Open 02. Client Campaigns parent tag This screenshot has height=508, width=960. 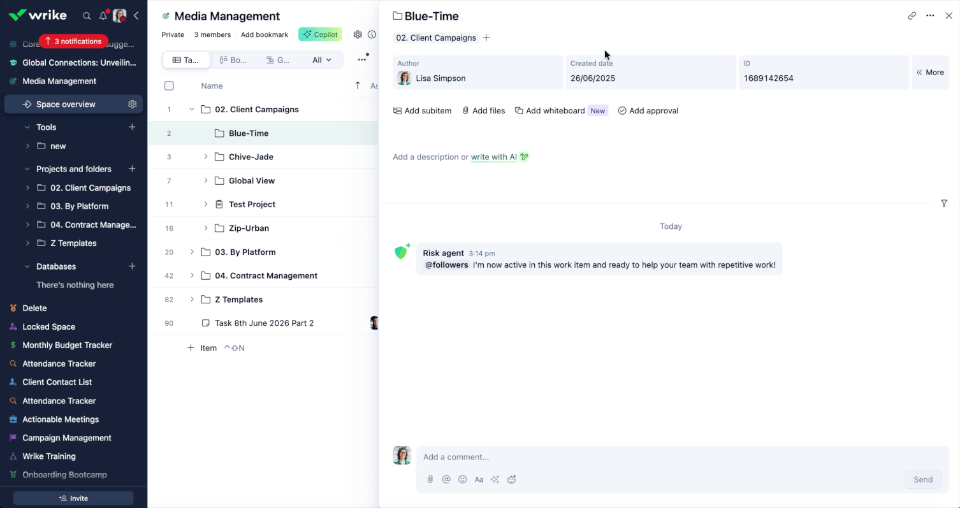[x=436, y=38]
